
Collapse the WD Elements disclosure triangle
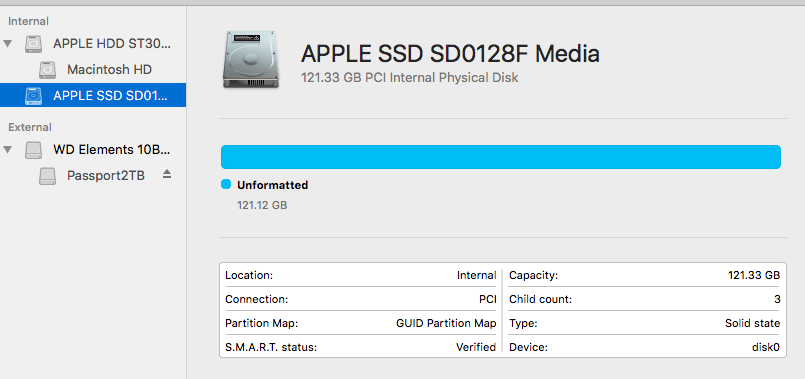point(7,150)
